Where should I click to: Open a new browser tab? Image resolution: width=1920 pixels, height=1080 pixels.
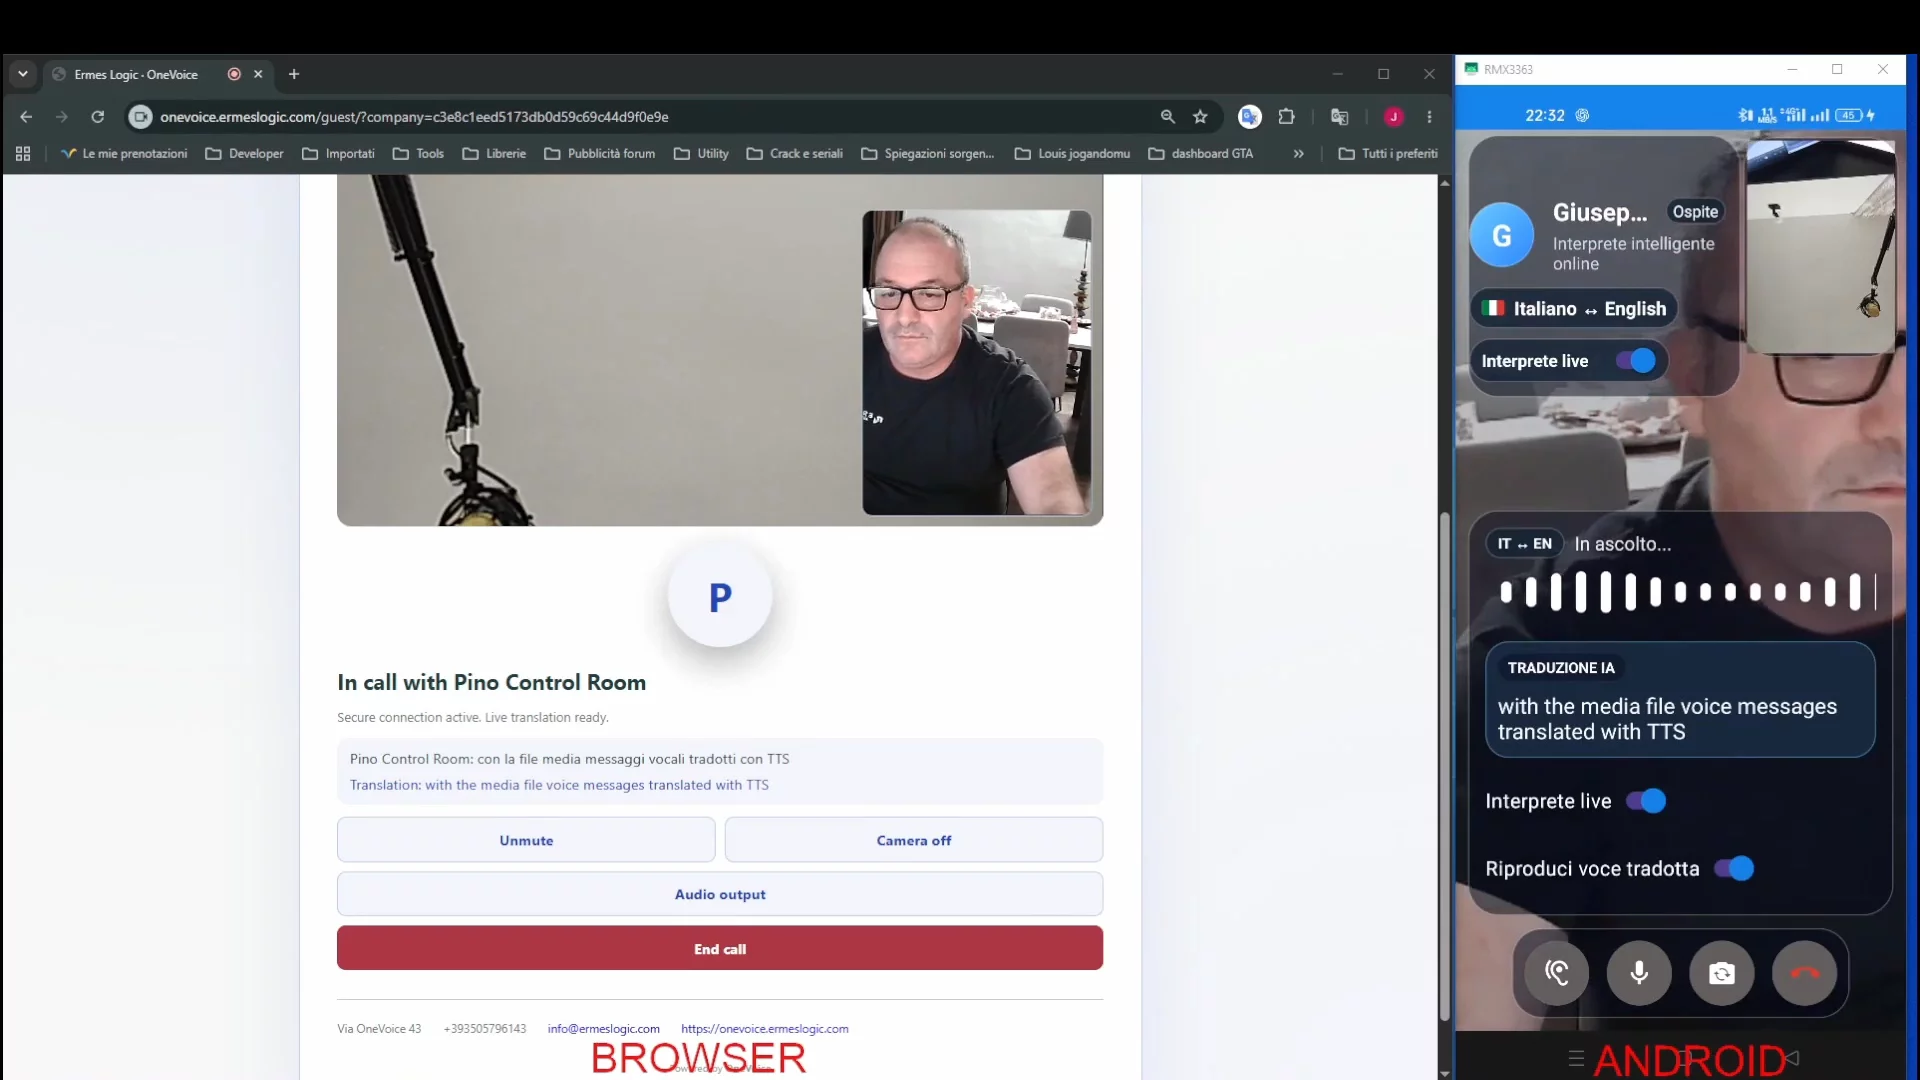[294, 74]
